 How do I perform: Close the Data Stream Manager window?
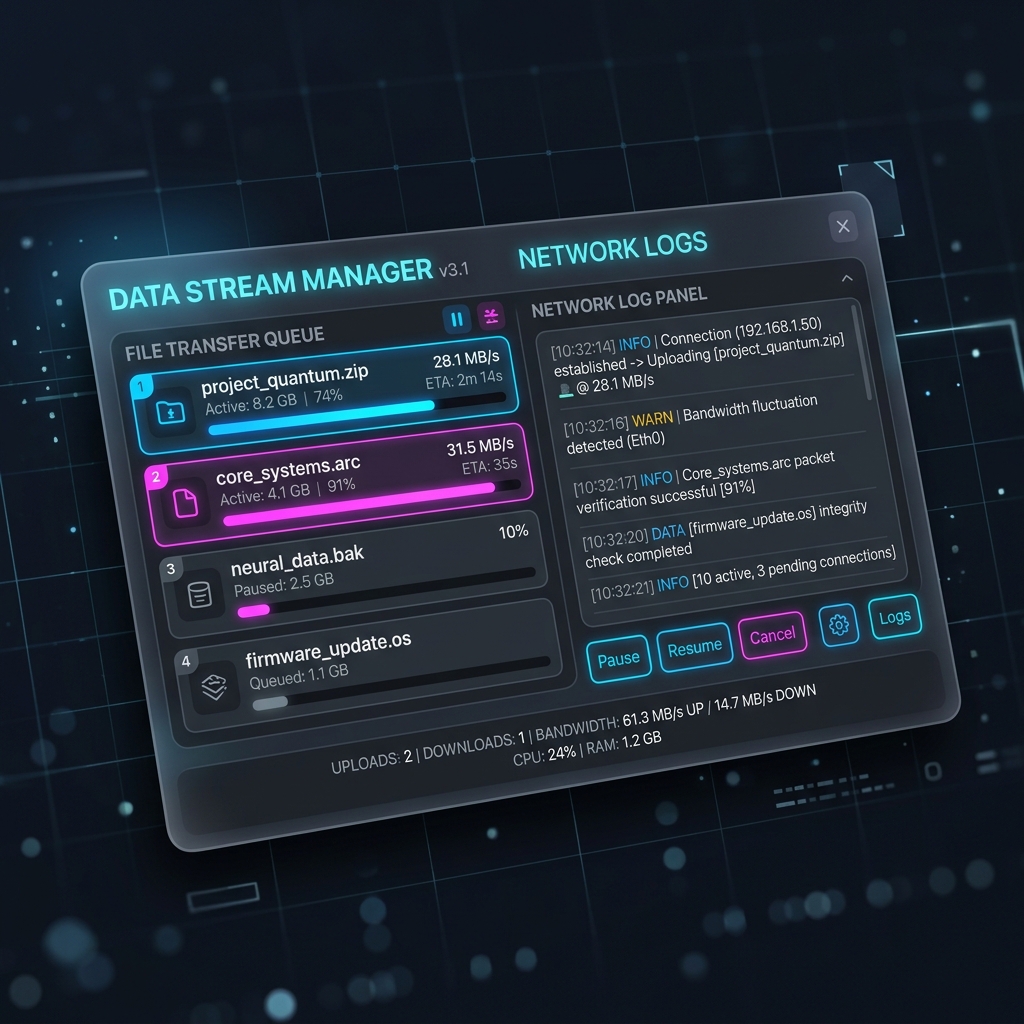point(843,227)
